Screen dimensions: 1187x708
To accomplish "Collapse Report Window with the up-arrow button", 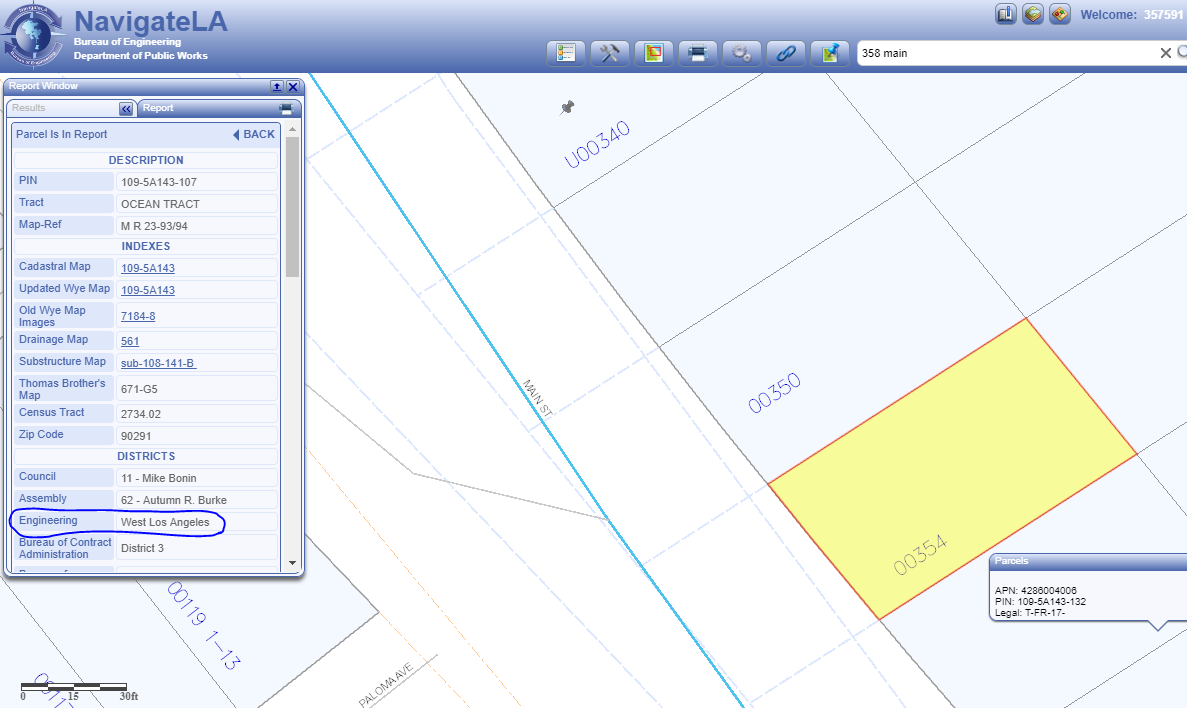I will pos(277,87).
